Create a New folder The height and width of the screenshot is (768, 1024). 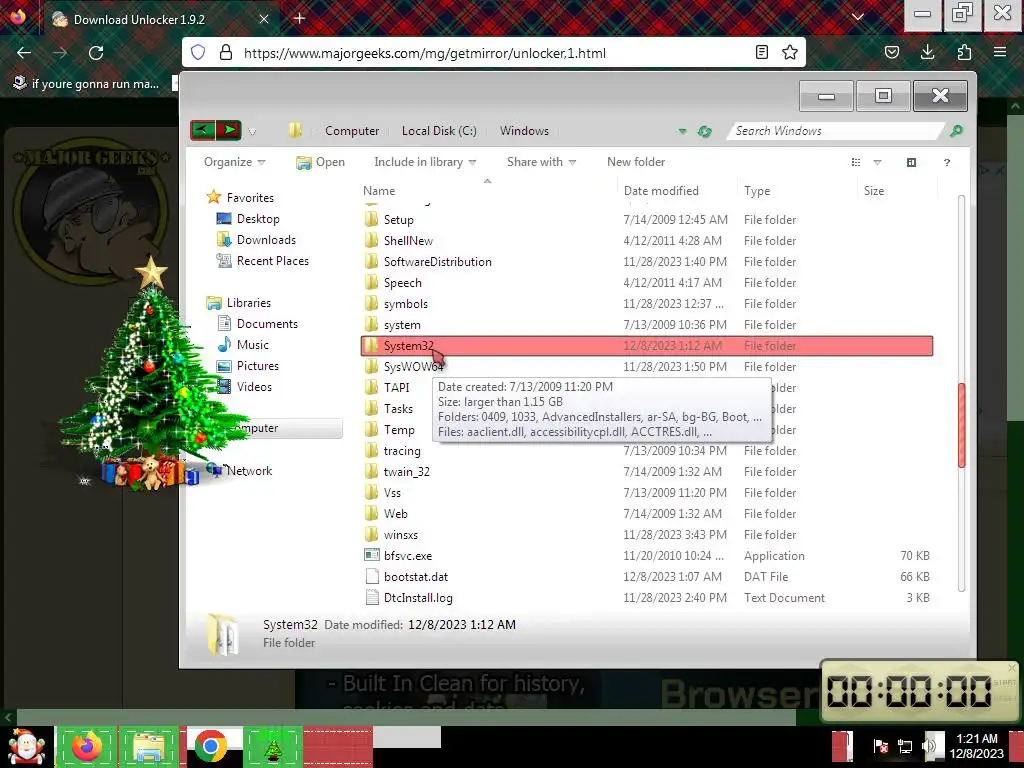click(636, 162)
